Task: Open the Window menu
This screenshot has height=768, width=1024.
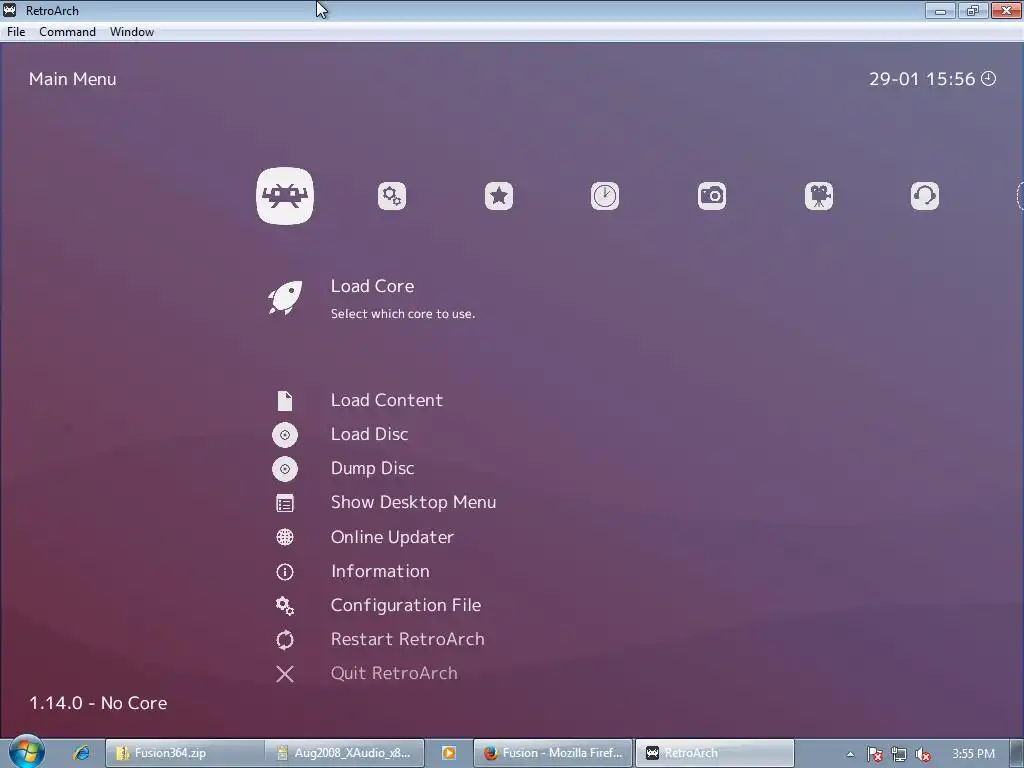Action: (x=132, y=31)
